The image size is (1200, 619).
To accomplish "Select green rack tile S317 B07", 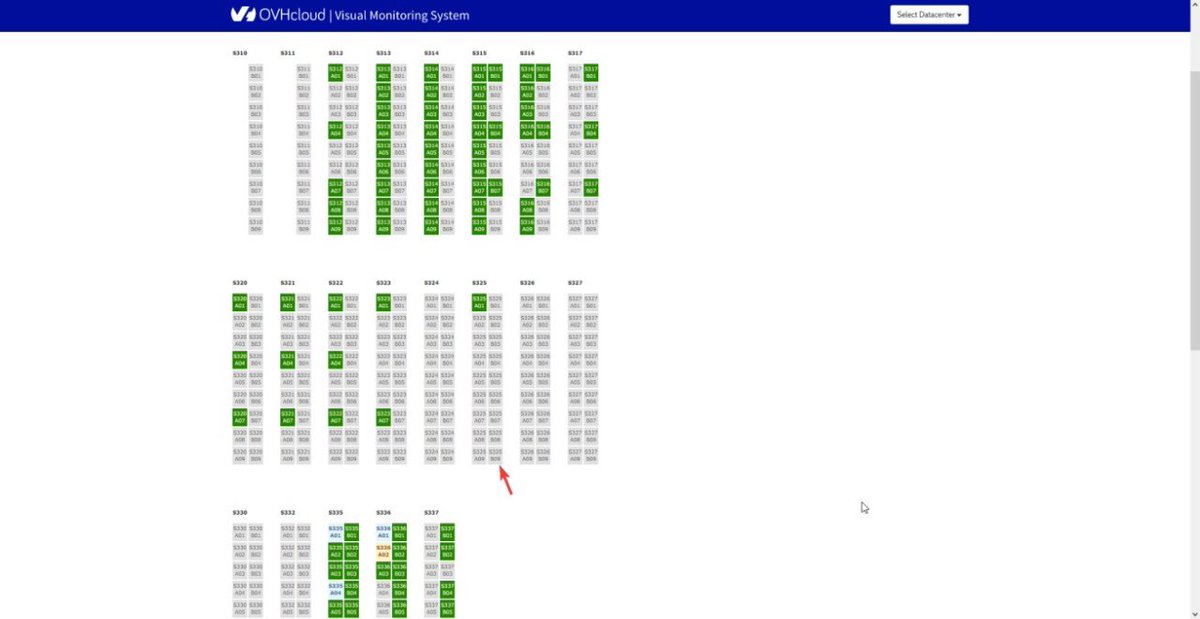I will 591,187.
